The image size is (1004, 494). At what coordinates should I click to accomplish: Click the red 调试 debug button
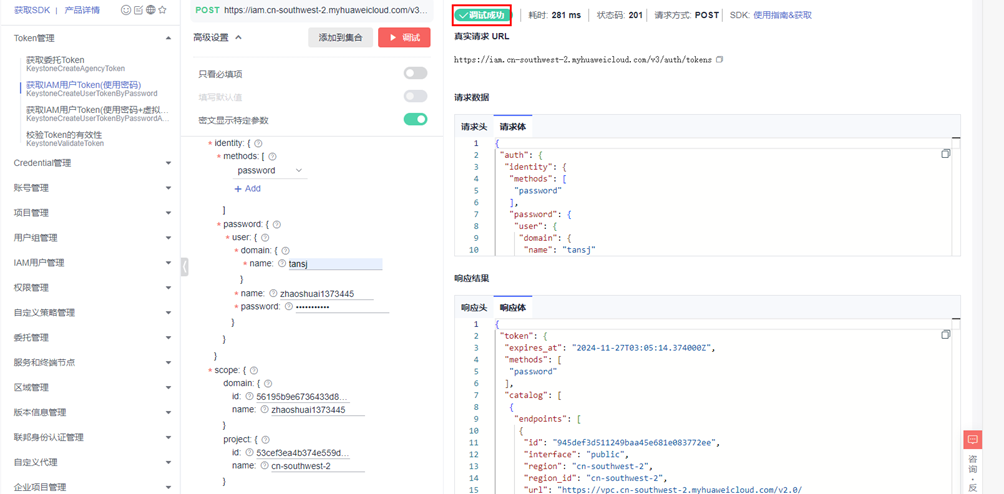pos(405,38)
